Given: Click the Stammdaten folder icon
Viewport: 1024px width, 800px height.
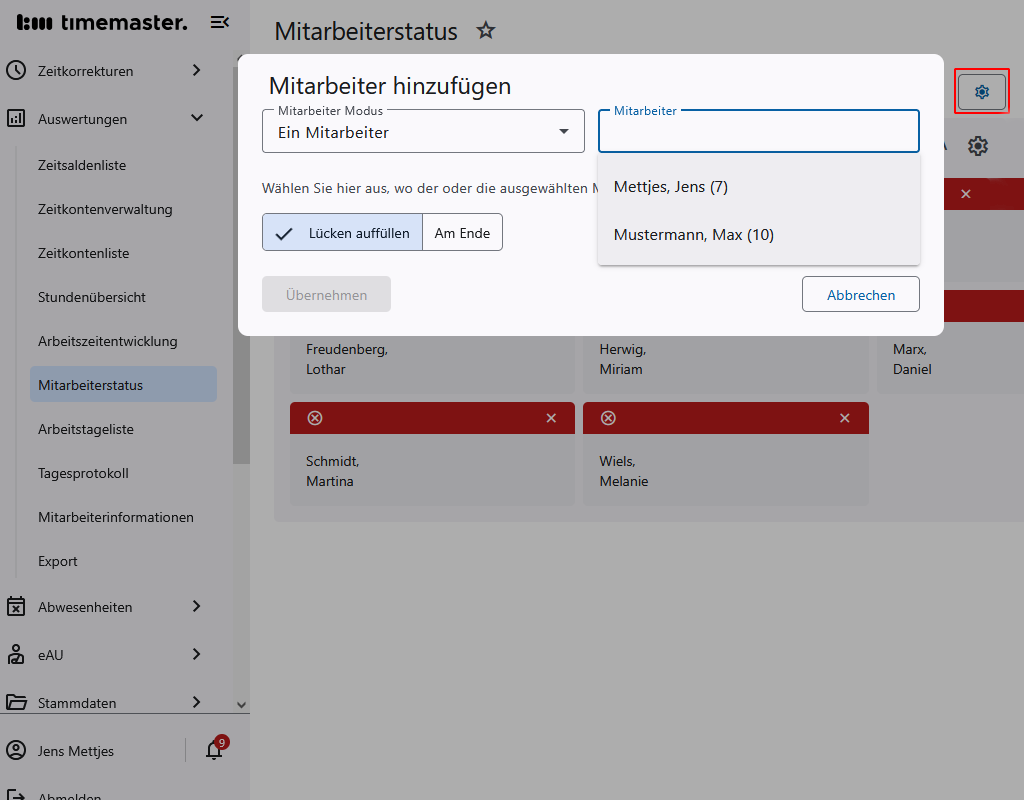Looking at the screenshot, I should [15, 702].
